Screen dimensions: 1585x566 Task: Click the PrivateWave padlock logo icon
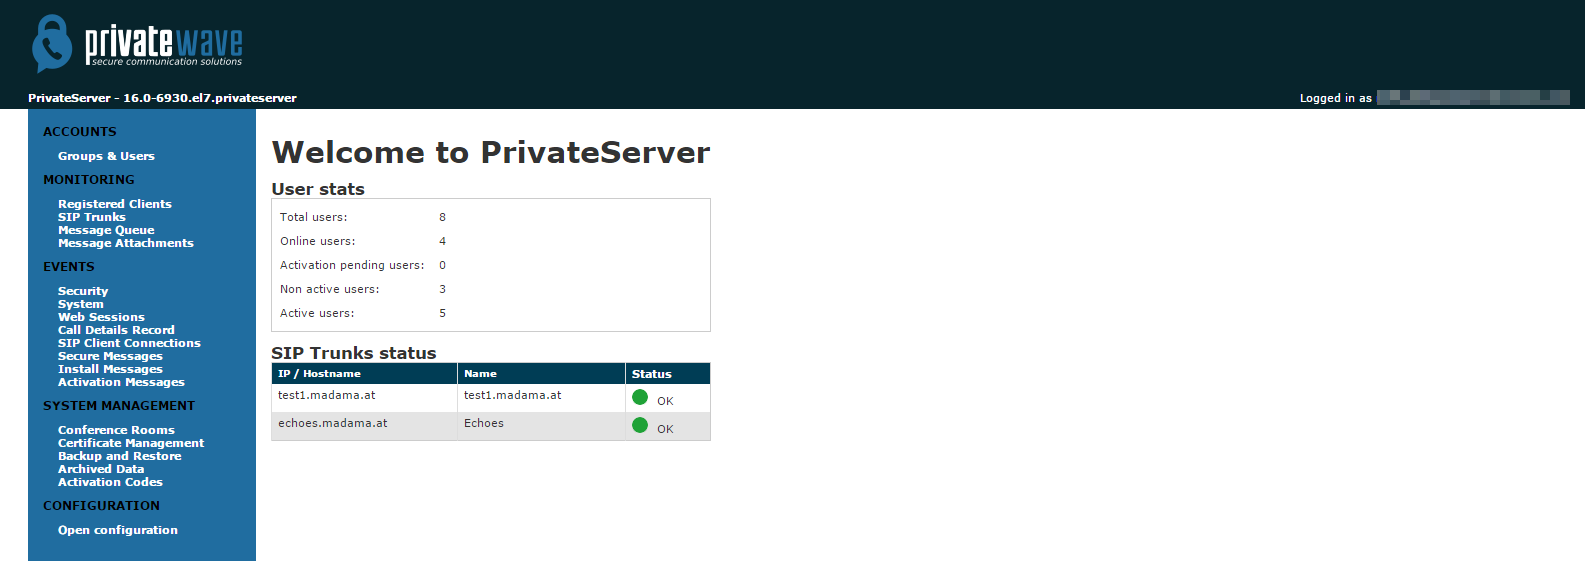[x=52, y=43]
